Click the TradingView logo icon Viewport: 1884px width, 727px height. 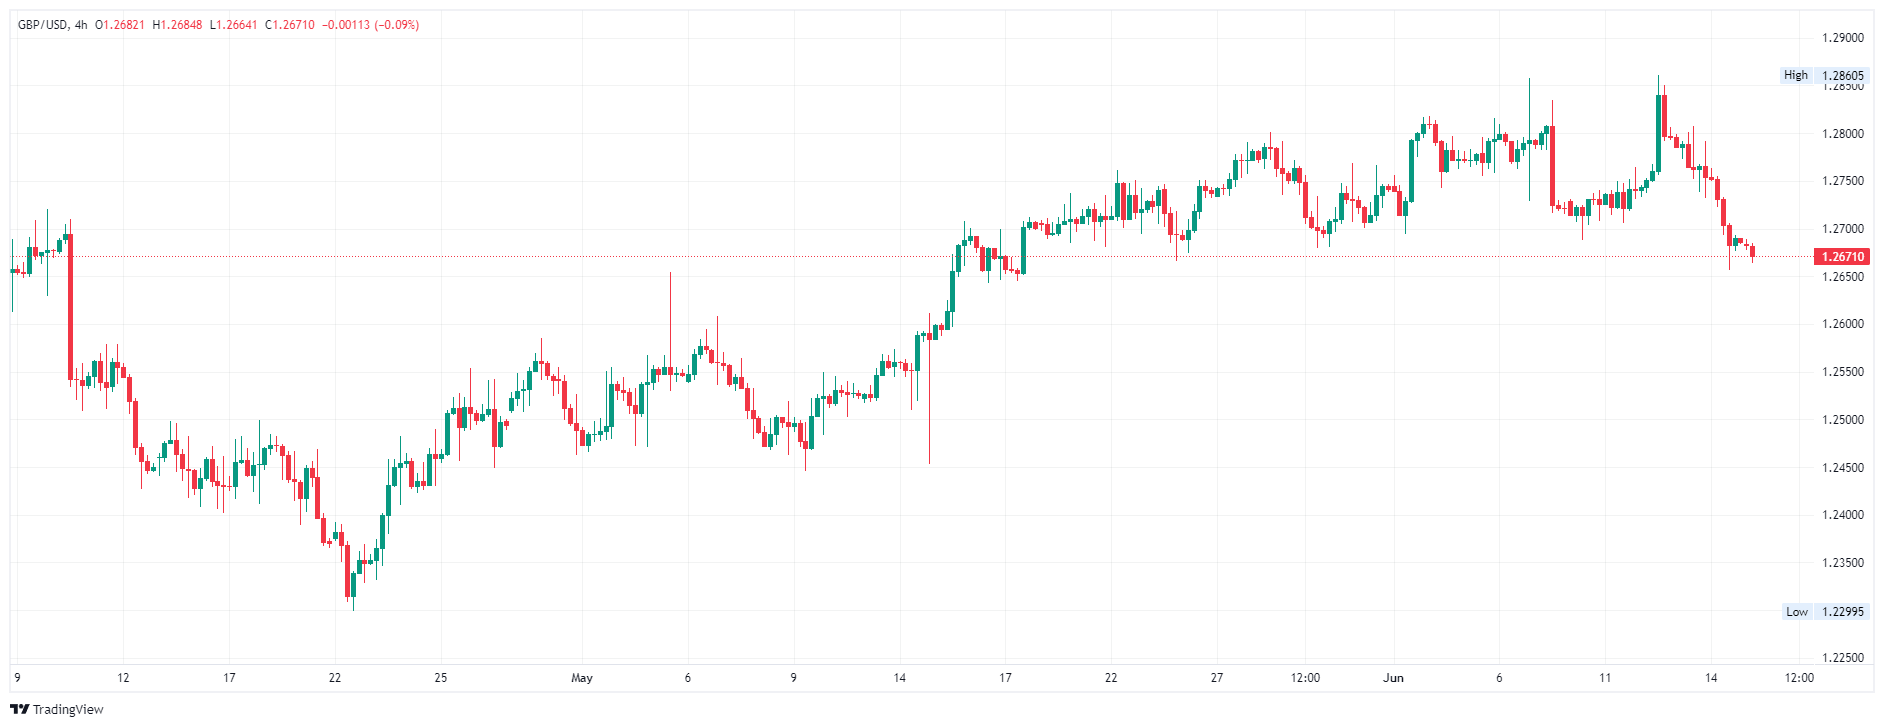click(x=19, y=709)
